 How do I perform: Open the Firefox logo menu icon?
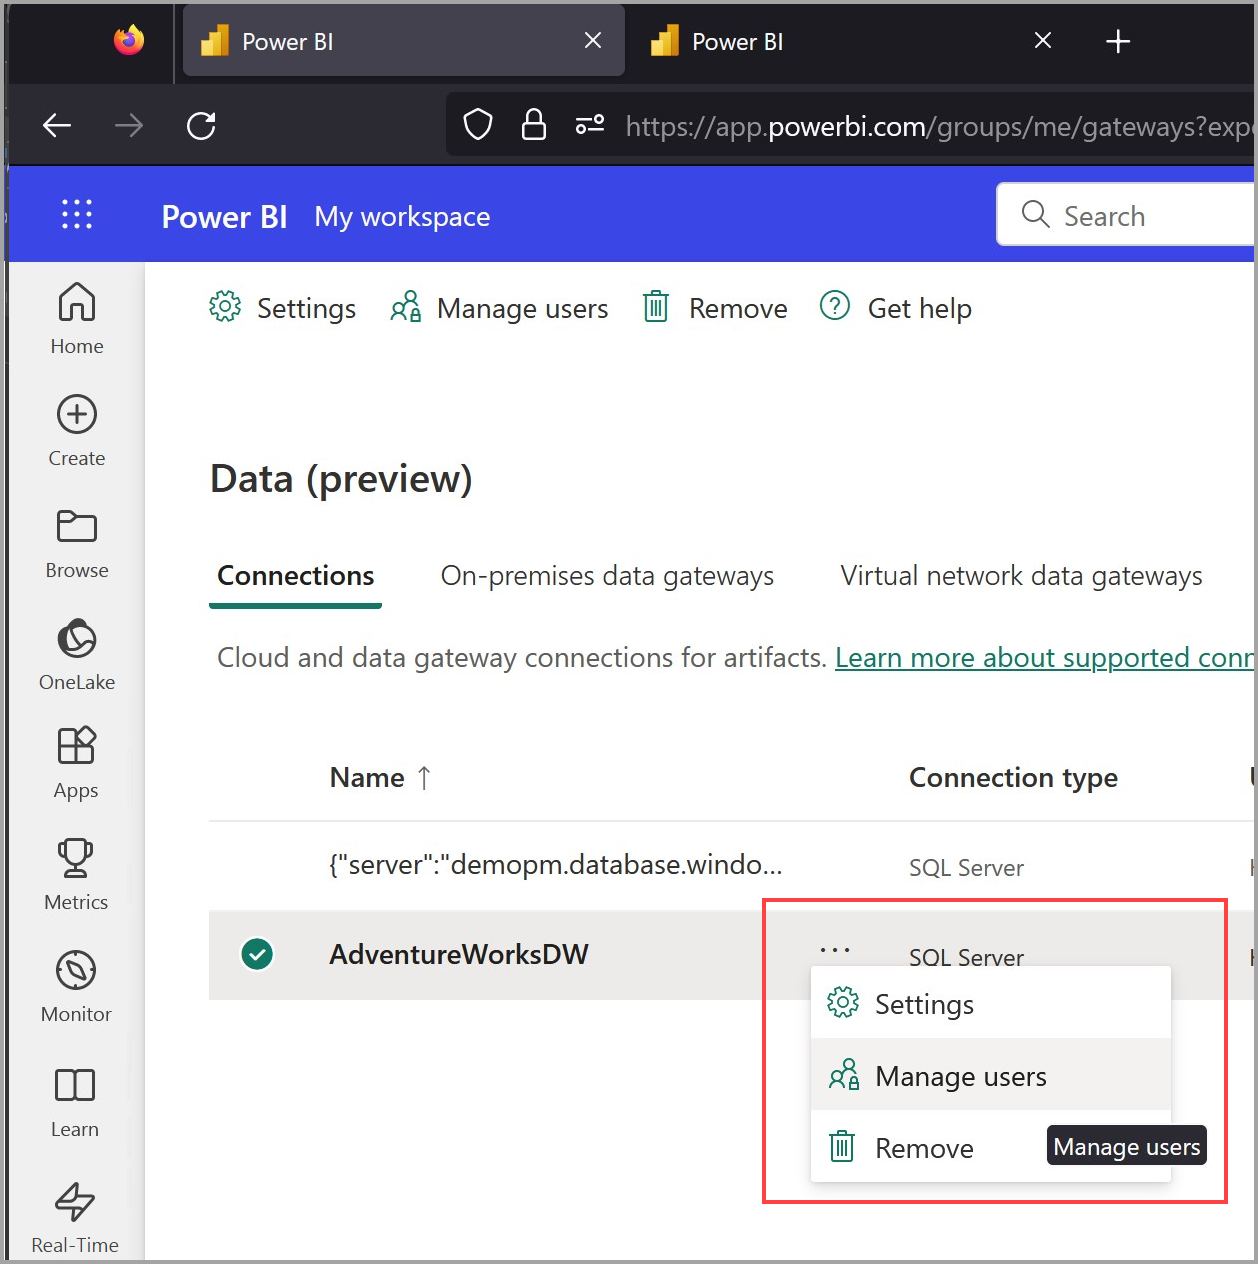pyautogui.click(x=129, y=41)
